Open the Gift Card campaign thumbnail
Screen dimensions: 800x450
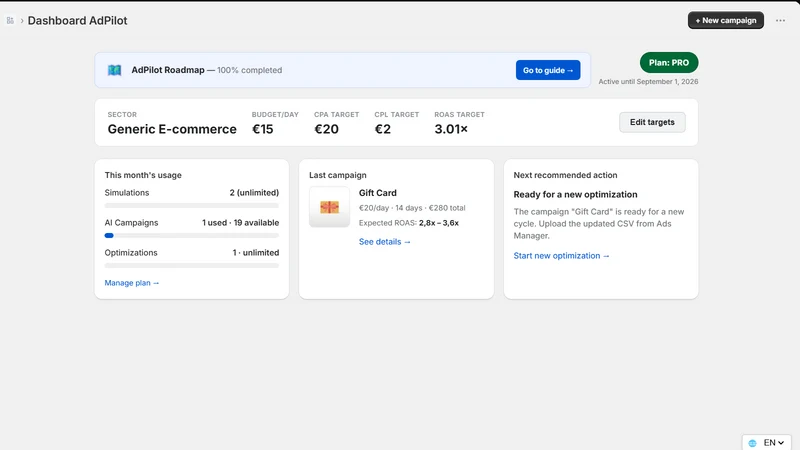330,207
